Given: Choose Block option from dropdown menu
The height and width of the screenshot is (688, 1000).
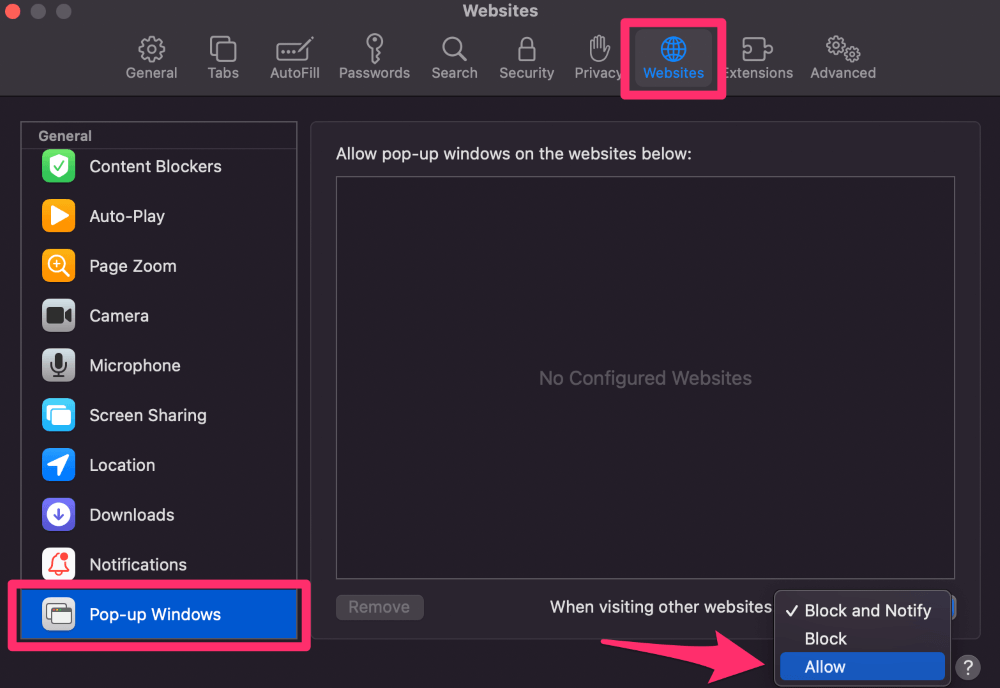Looking at the screenshot, I should click(x=862, y=638).
